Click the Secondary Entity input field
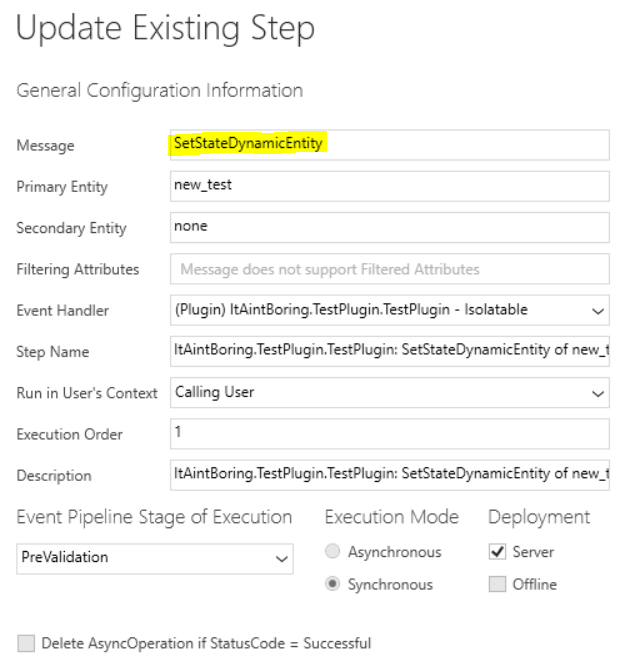Viewport: 642px width, 661px height. pyautogui.click(x=389, y=227)
